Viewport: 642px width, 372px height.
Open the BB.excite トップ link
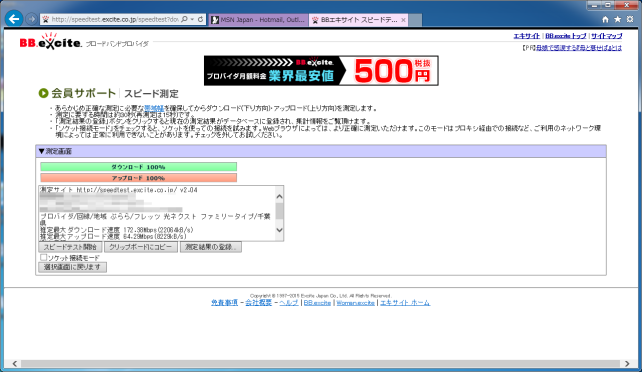[x=565, y=36]
